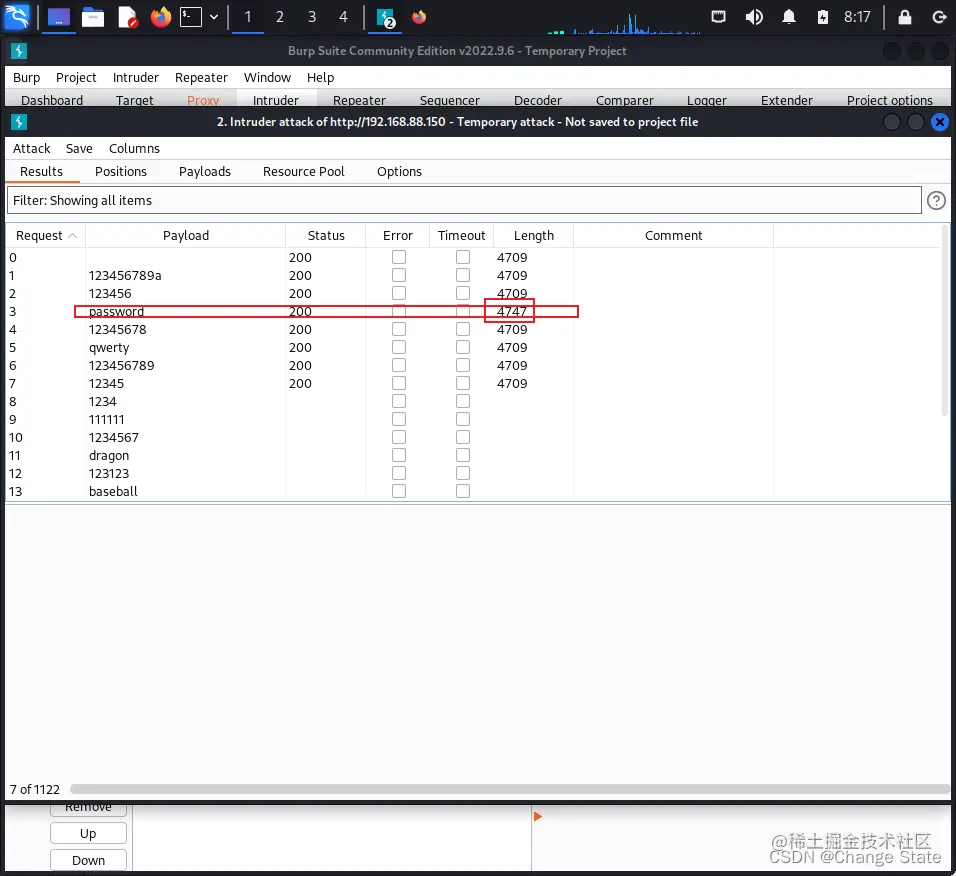The width and height of the screenshot is (956, 876).
Task: Toggle Error checkbox for payload dragon
Action: (x=399, y=455)
